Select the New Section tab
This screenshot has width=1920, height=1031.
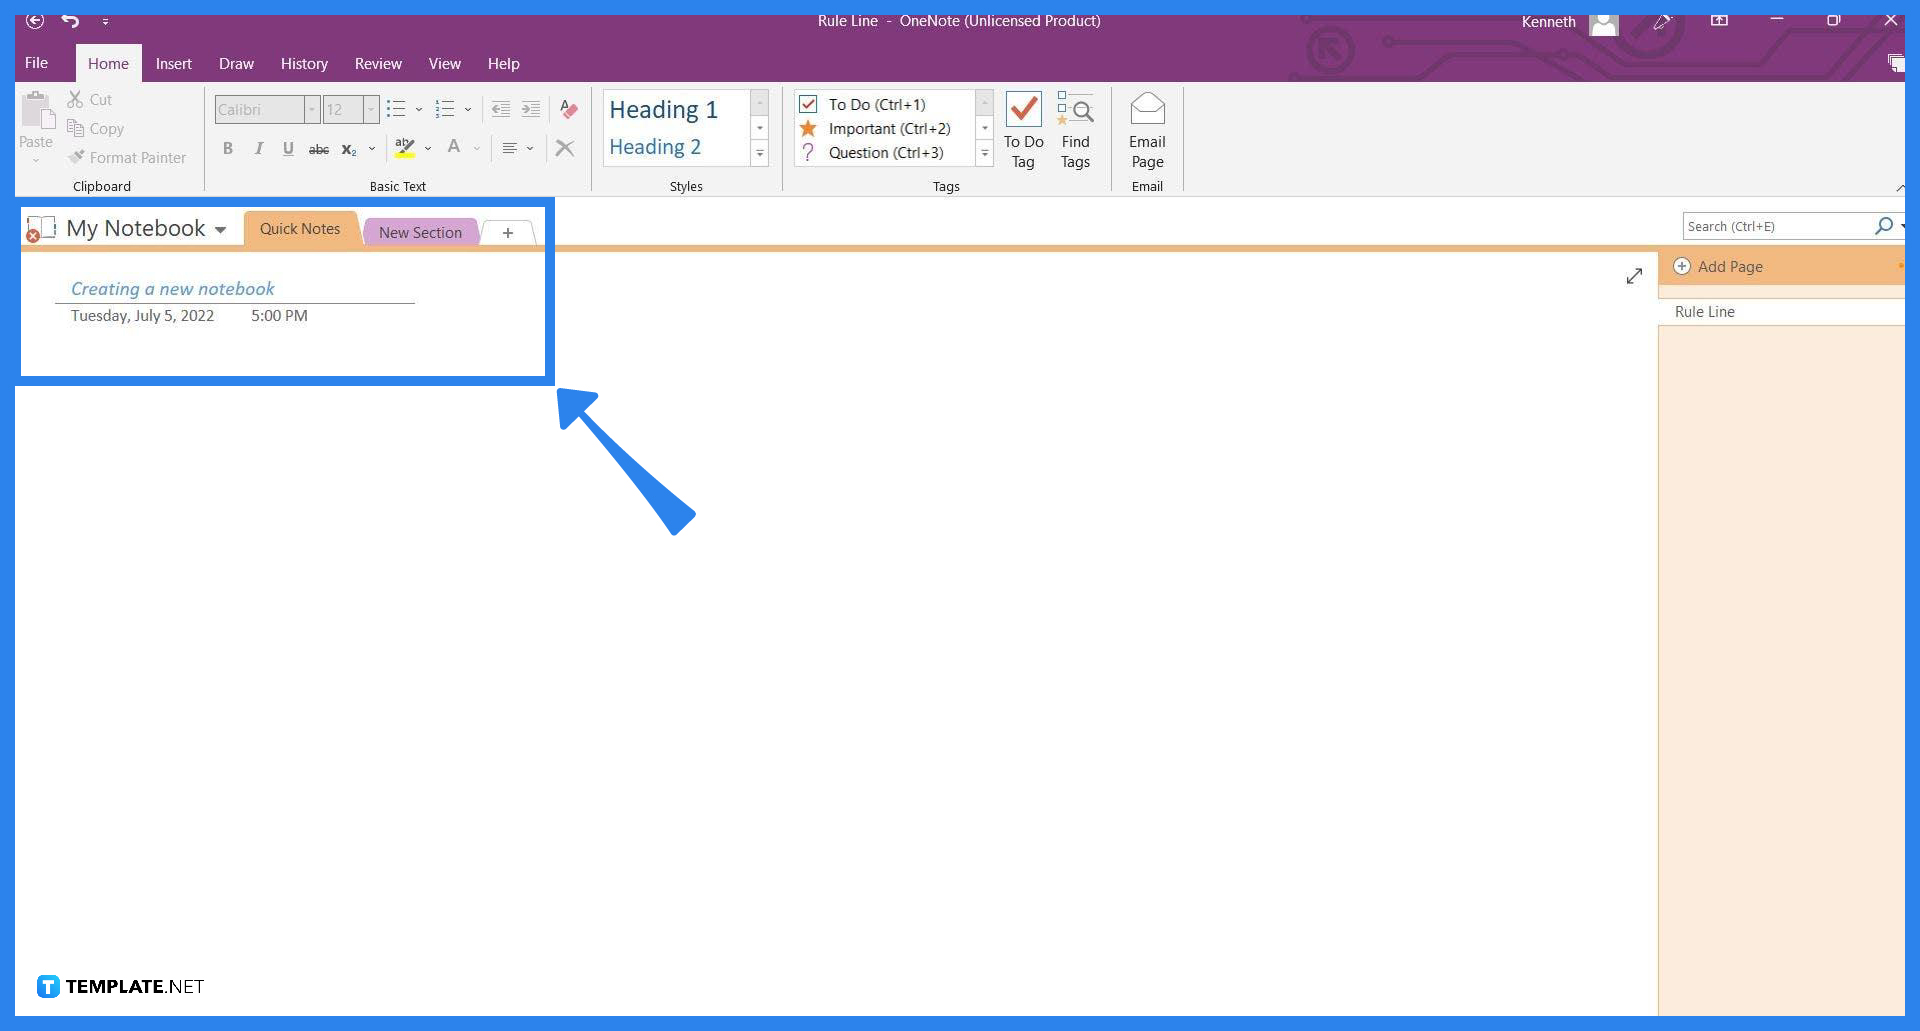[x=420, y=231]
